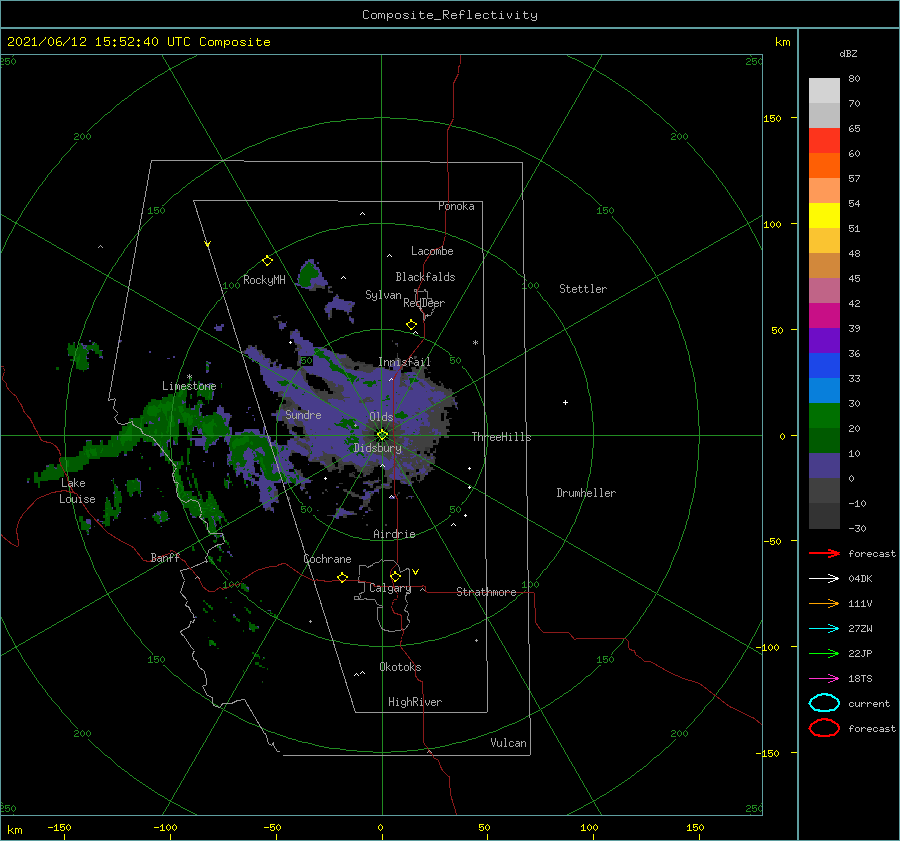Click the RedDeer city label
The width and height of the screenshot is (900, 841).
tap(424, 303)
